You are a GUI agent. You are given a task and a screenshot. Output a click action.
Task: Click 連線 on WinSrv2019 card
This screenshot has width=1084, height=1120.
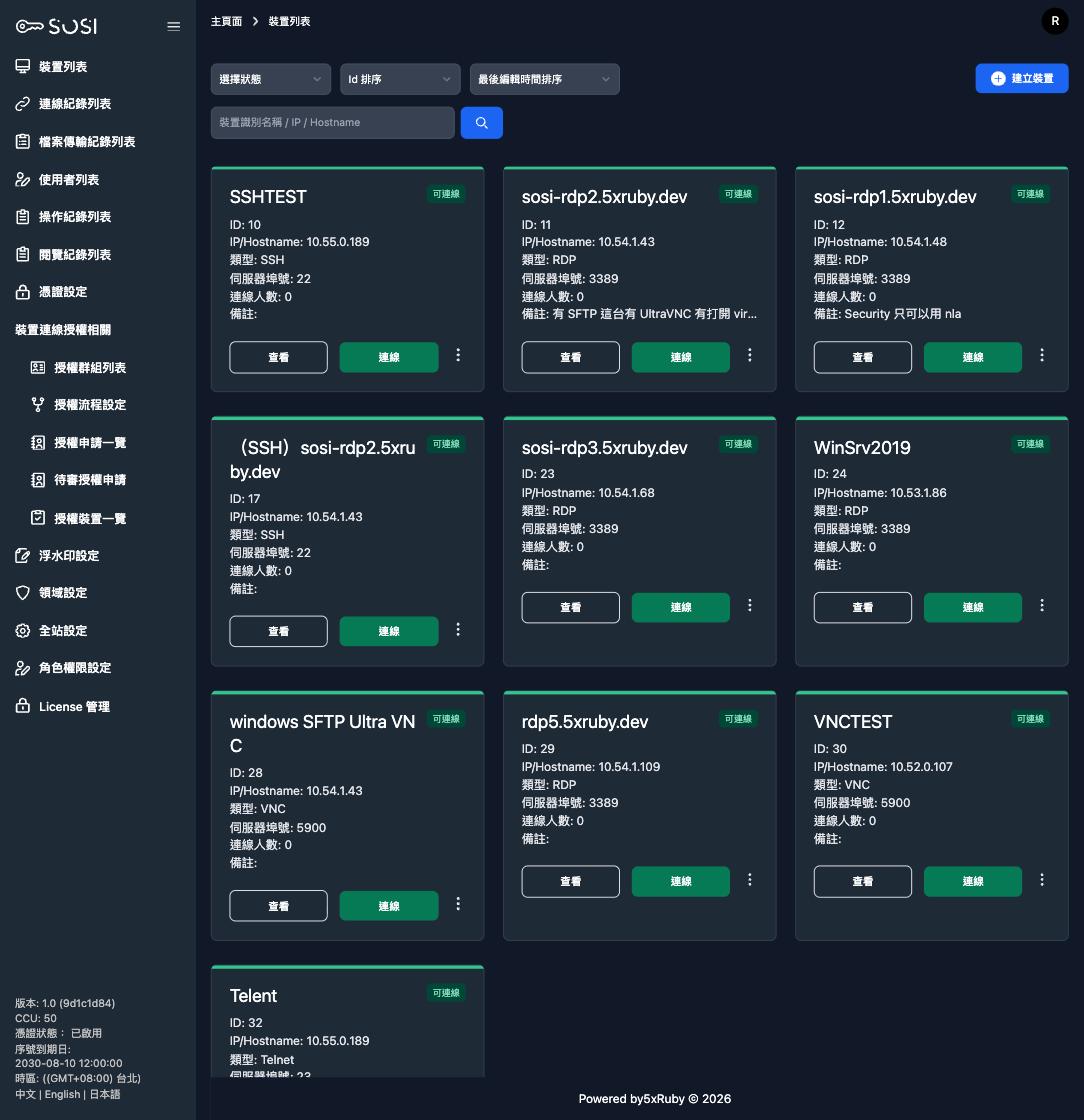click(973, 608)
